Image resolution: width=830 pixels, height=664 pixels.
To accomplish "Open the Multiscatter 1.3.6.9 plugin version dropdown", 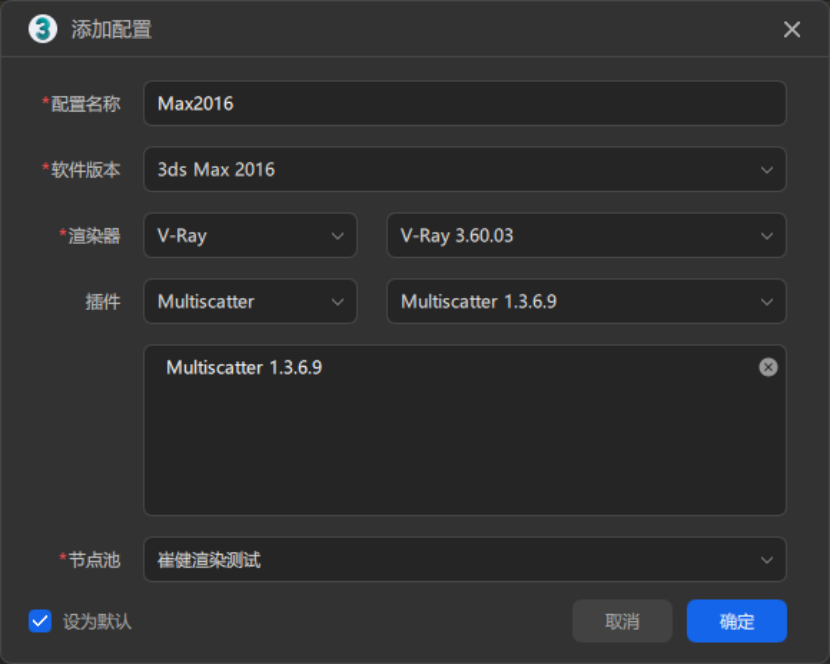I will [585, 302].
